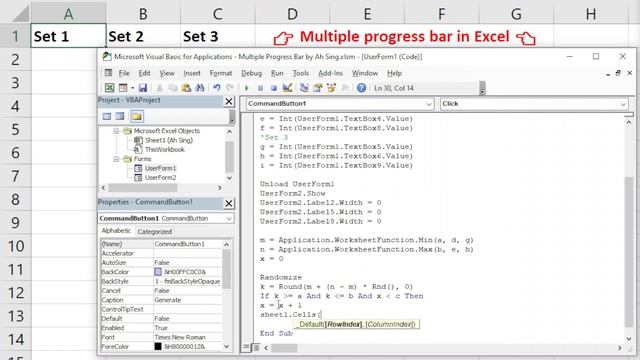Open the Debug menu
The width and height of the screenshot is (640, 360).
251,73
